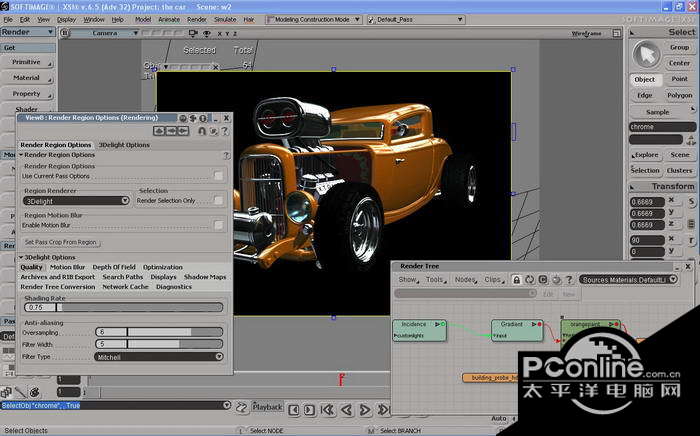
Task: Switch to 3Delight Options tab
Action: 124,144
